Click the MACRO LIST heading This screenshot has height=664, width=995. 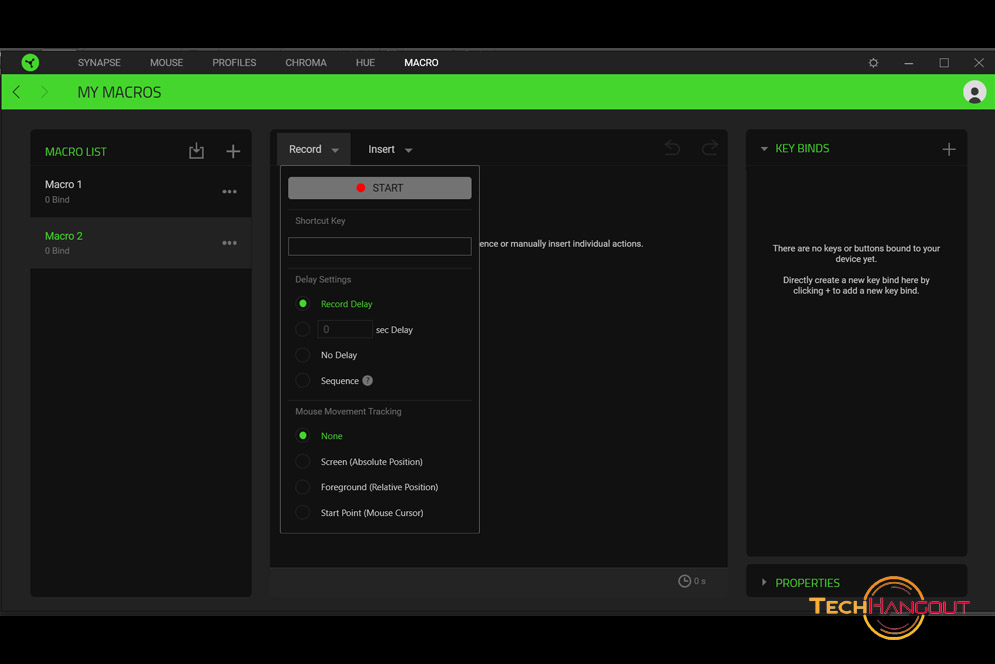tap(76, 152)
